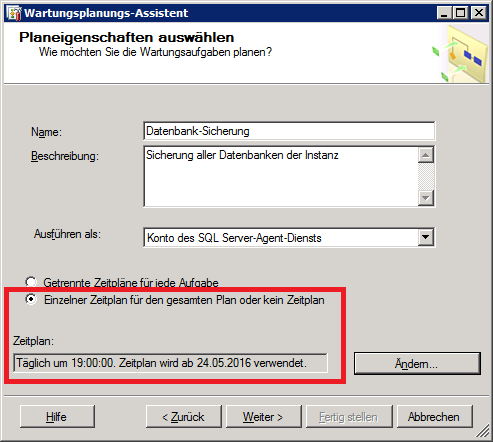Click into the Beschreibung text area

[281, 176]
